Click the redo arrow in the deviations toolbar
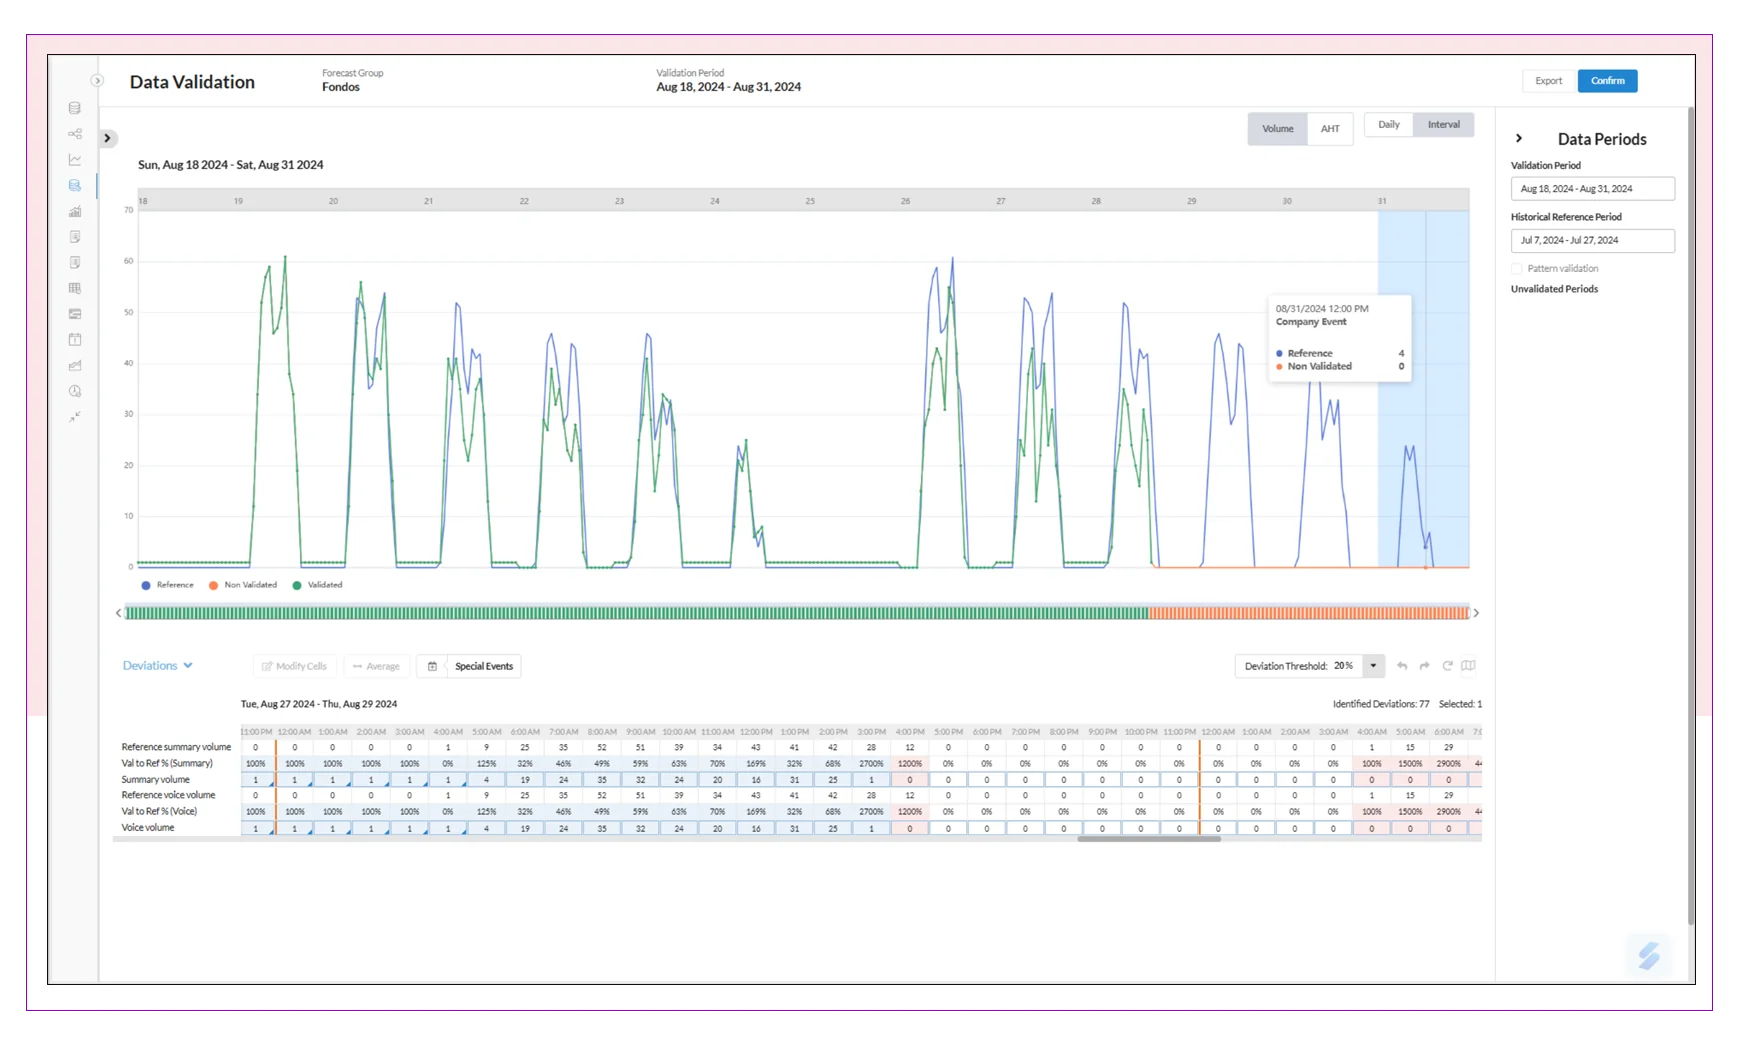This screenshot has width=1742, height=1044. click(x=1424, y=666)
